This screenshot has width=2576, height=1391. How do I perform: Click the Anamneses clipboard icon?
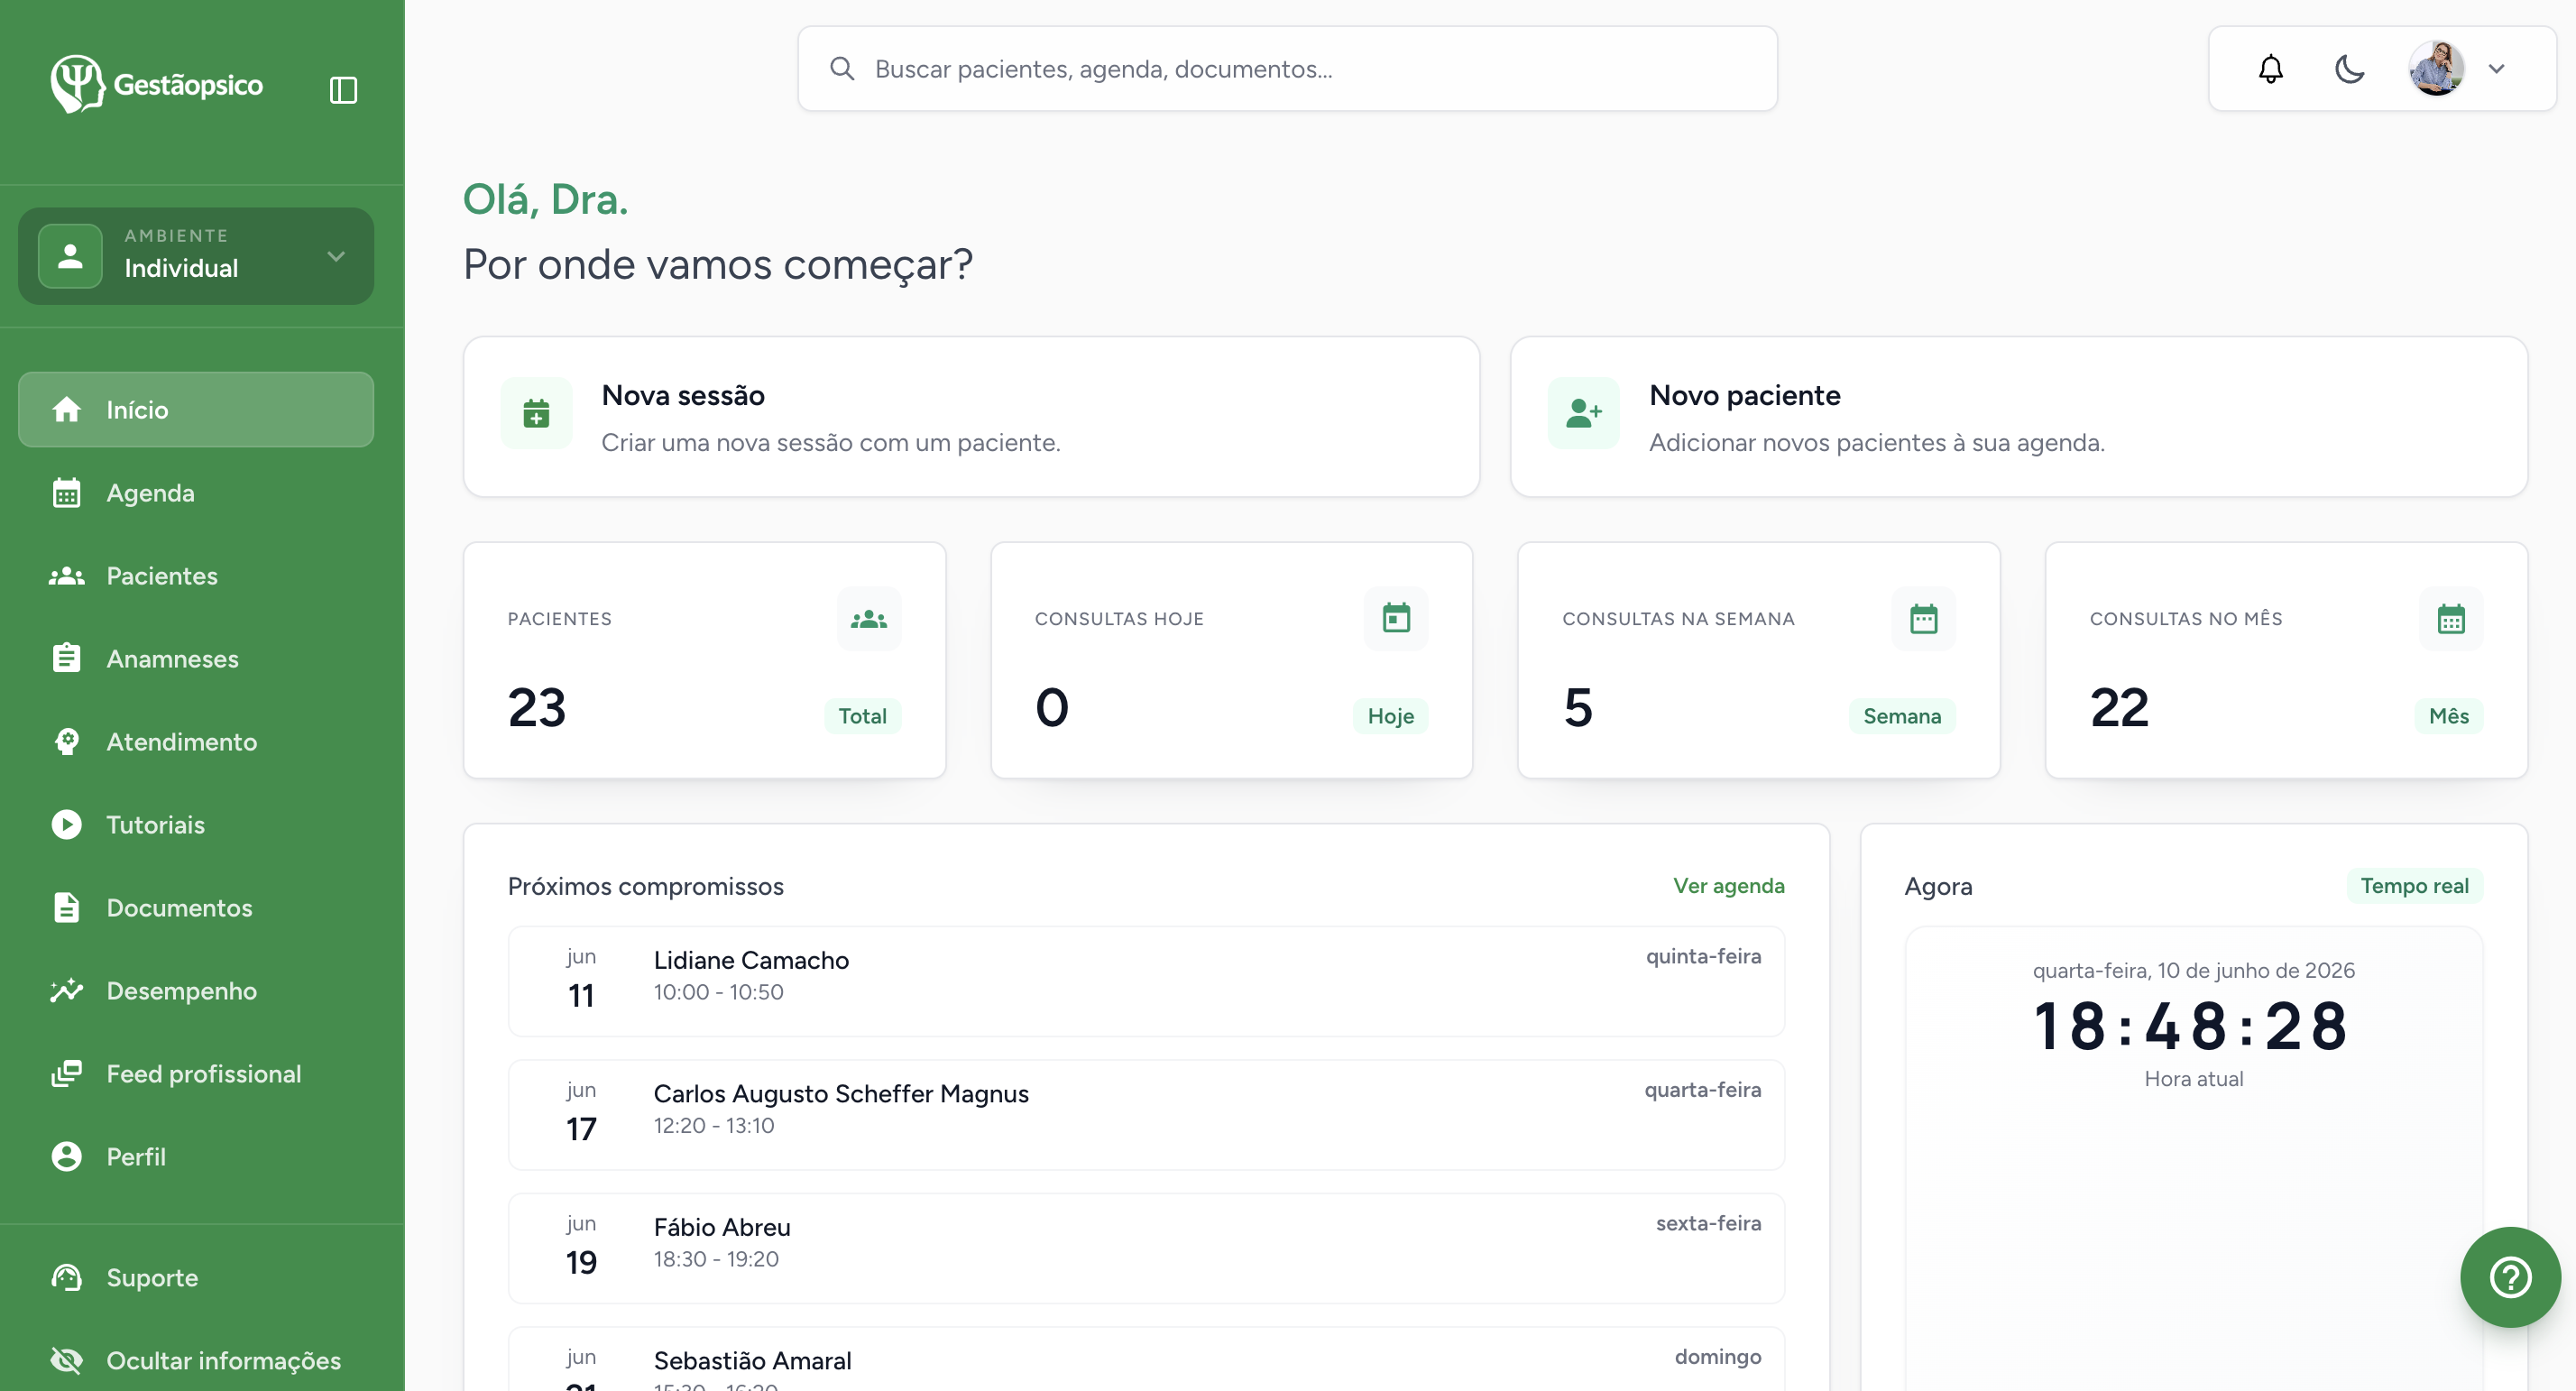(x=67, y=658)
